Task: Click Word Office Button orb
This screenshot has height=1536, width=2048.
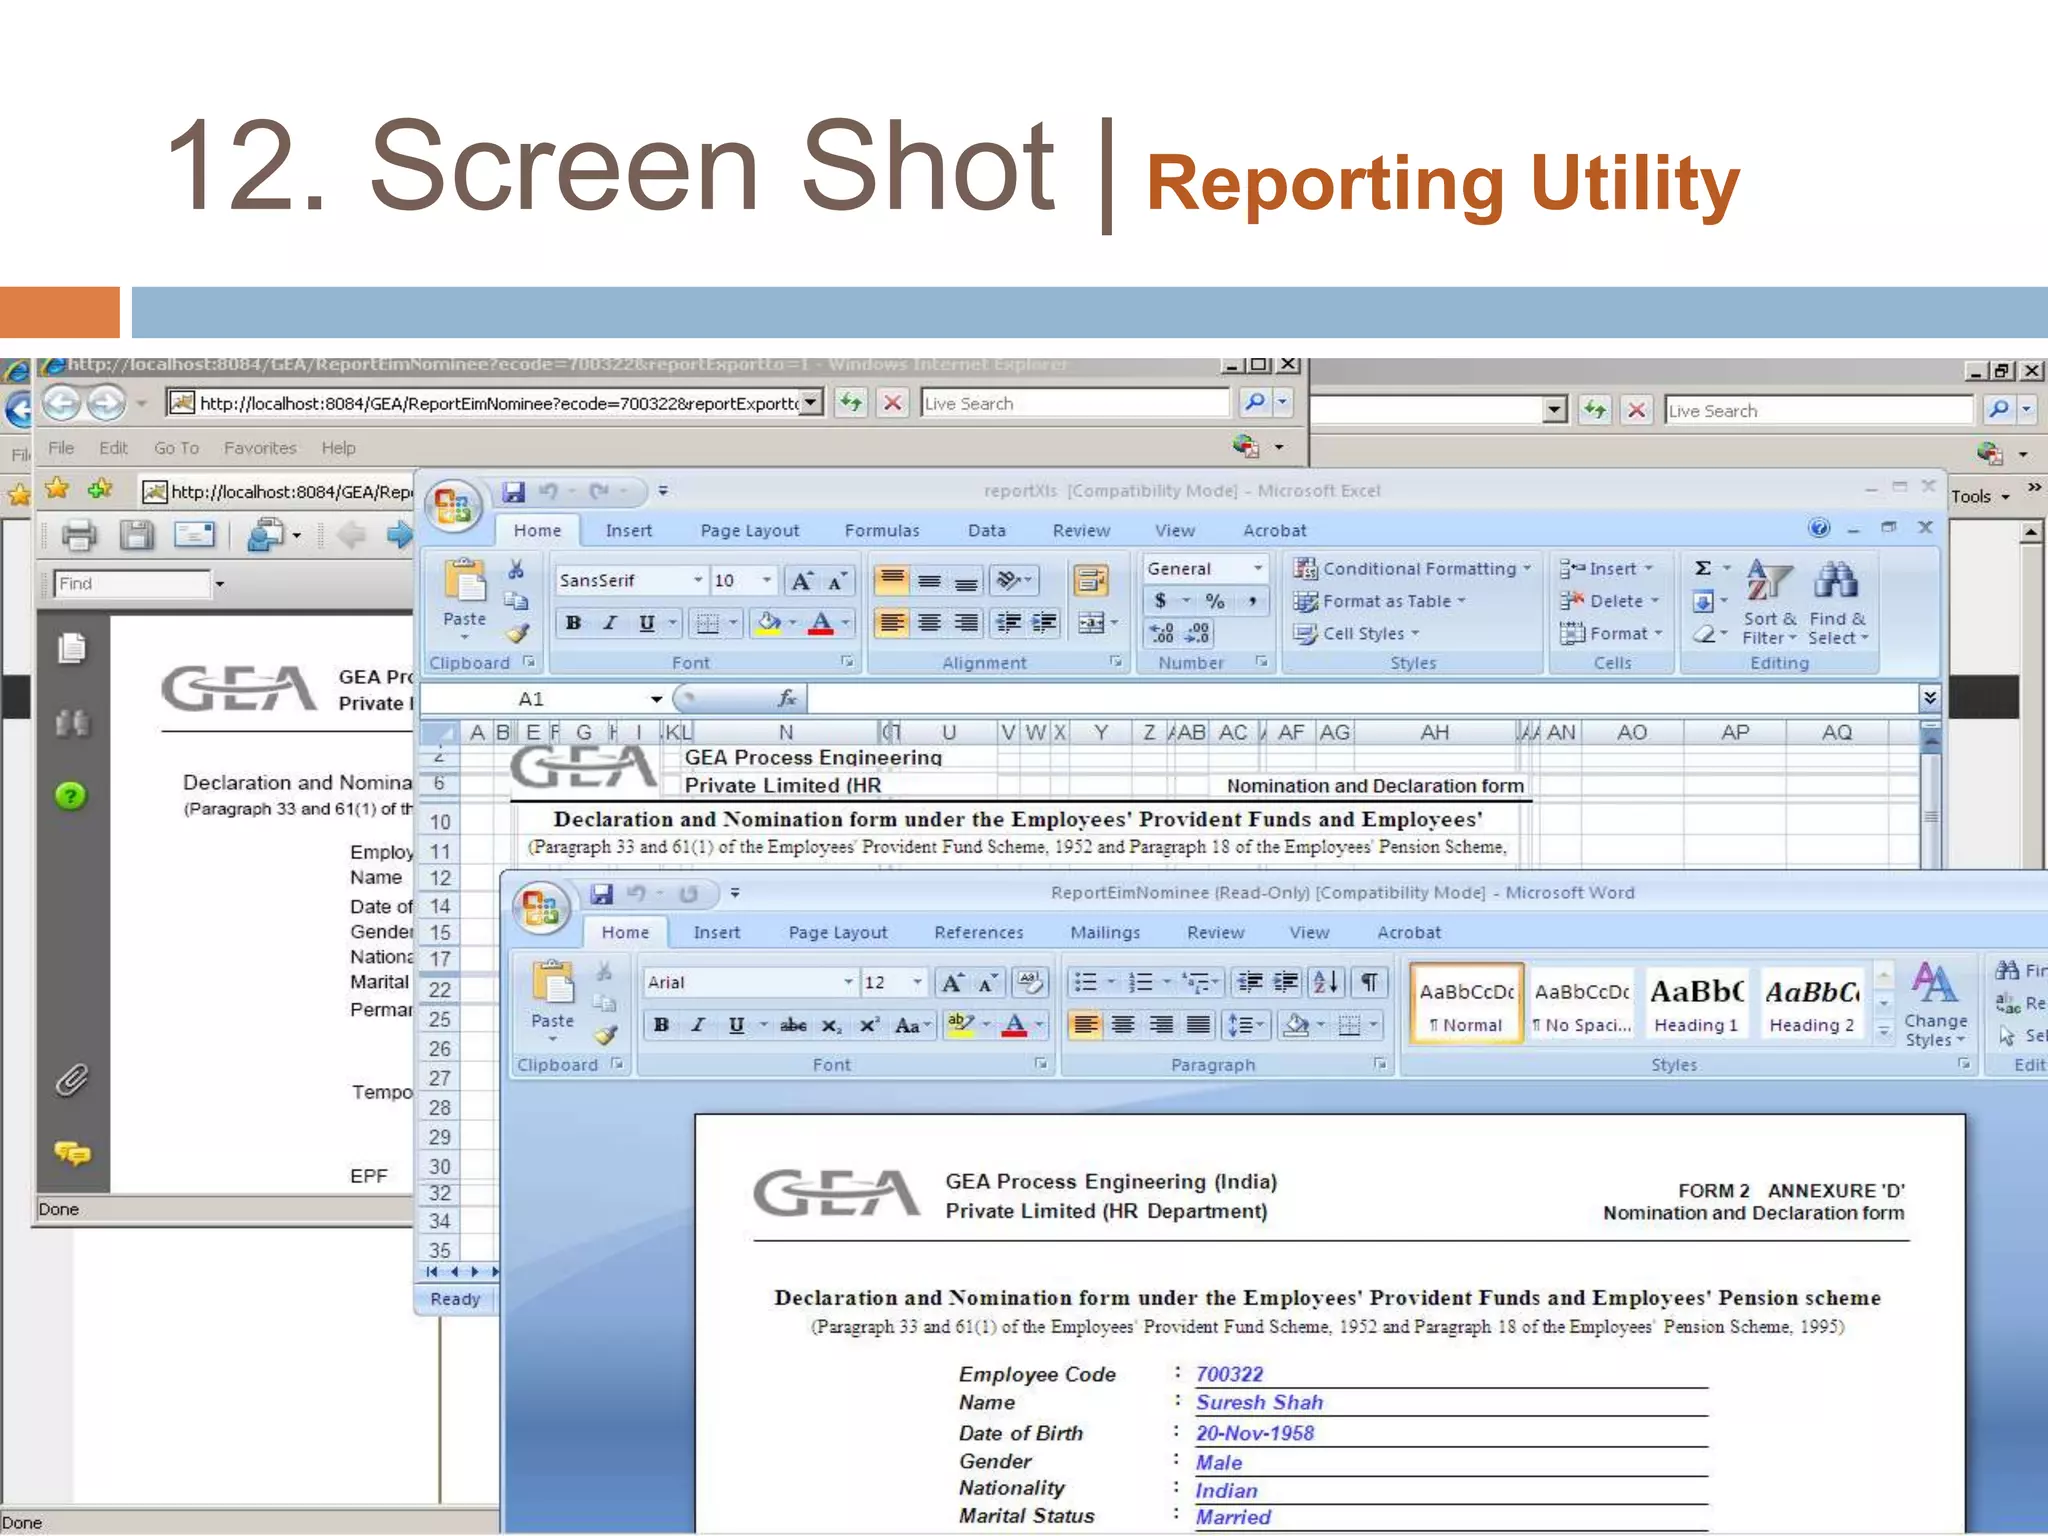Action: (x=541, y=908)
